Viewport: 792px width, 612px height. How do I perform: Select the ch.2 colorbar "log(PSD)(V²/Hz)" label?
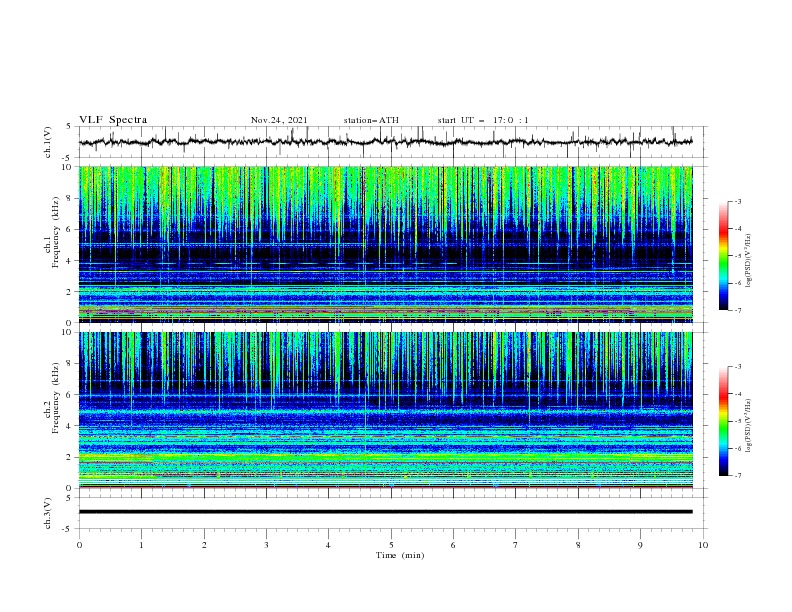pyautogui.click(x=749, y=425)
